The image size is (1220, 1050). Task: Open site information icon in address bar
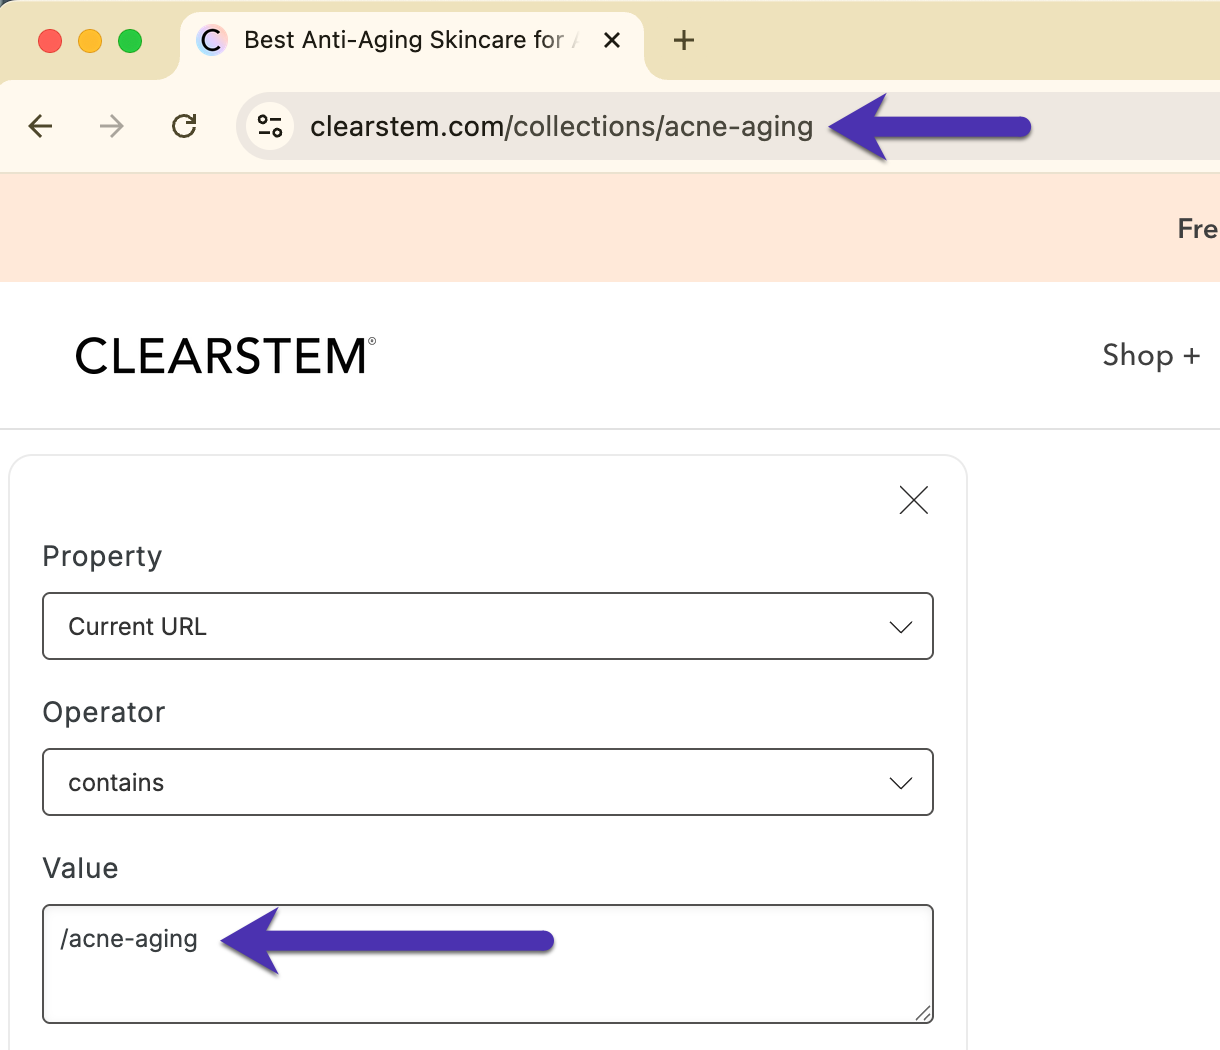(x=270, y=126)
